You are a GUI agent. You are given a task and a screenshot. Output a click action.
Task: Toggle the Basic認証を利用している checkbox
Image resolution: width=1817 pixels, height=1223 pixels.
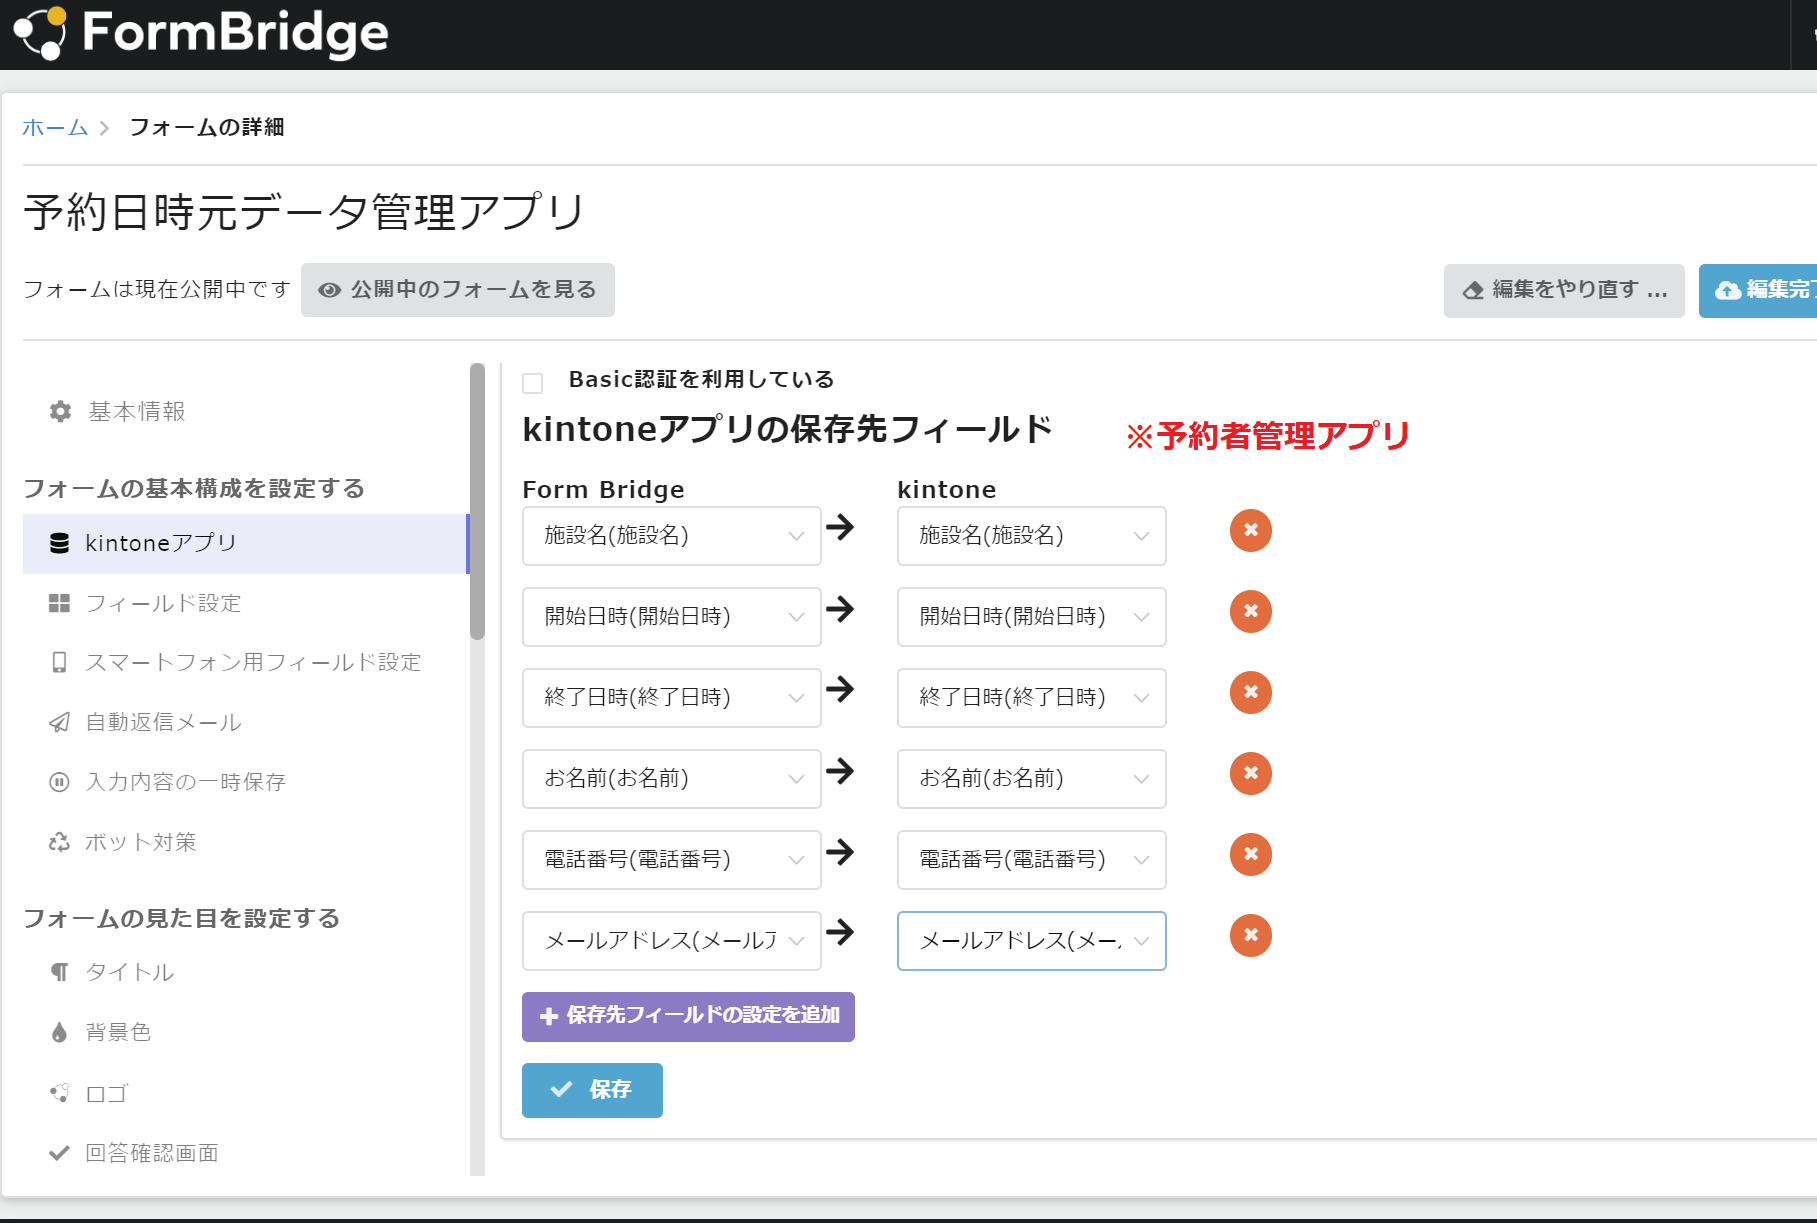click(533, 383)
